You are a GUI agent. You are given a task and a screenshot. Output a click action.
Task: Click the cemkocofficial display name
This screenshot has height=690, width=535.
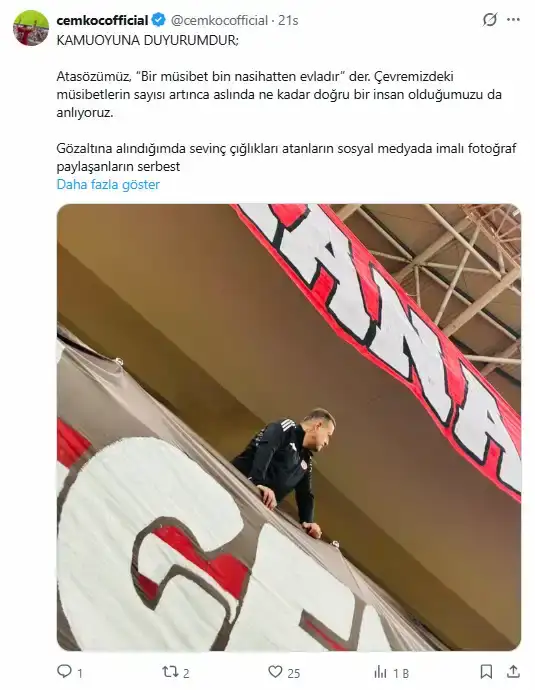102,20
